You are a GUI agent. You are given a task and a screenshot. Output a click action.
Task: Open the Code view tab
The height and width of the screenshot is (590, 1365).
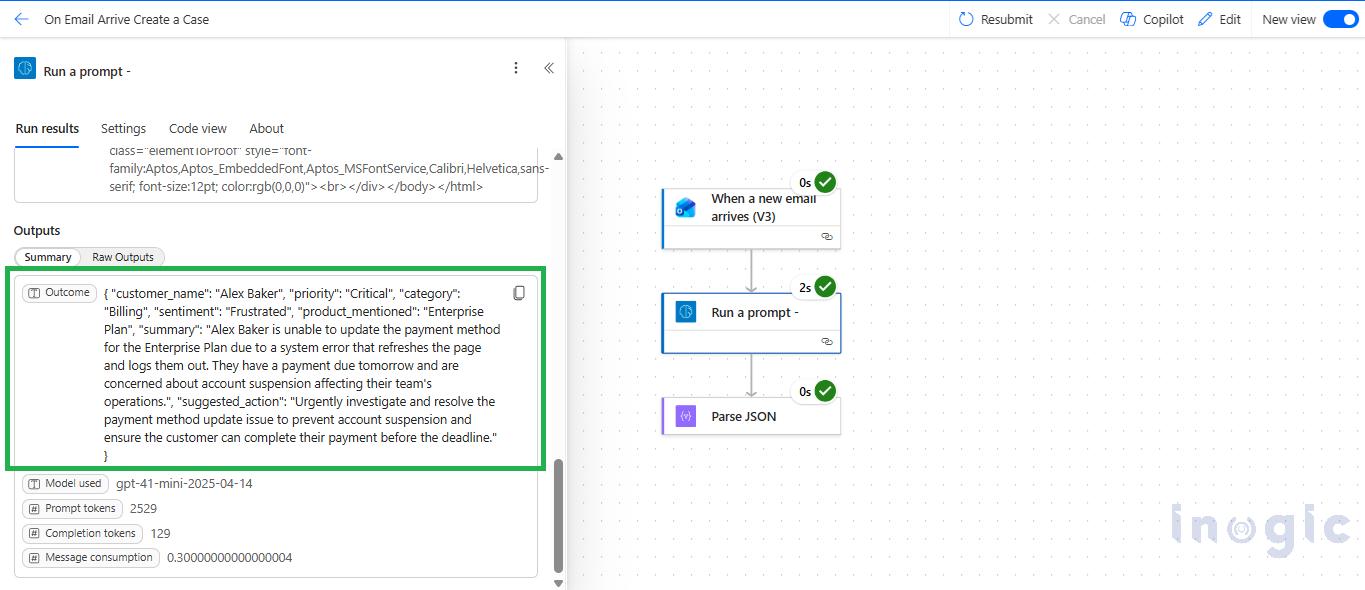tap(197, 128)
